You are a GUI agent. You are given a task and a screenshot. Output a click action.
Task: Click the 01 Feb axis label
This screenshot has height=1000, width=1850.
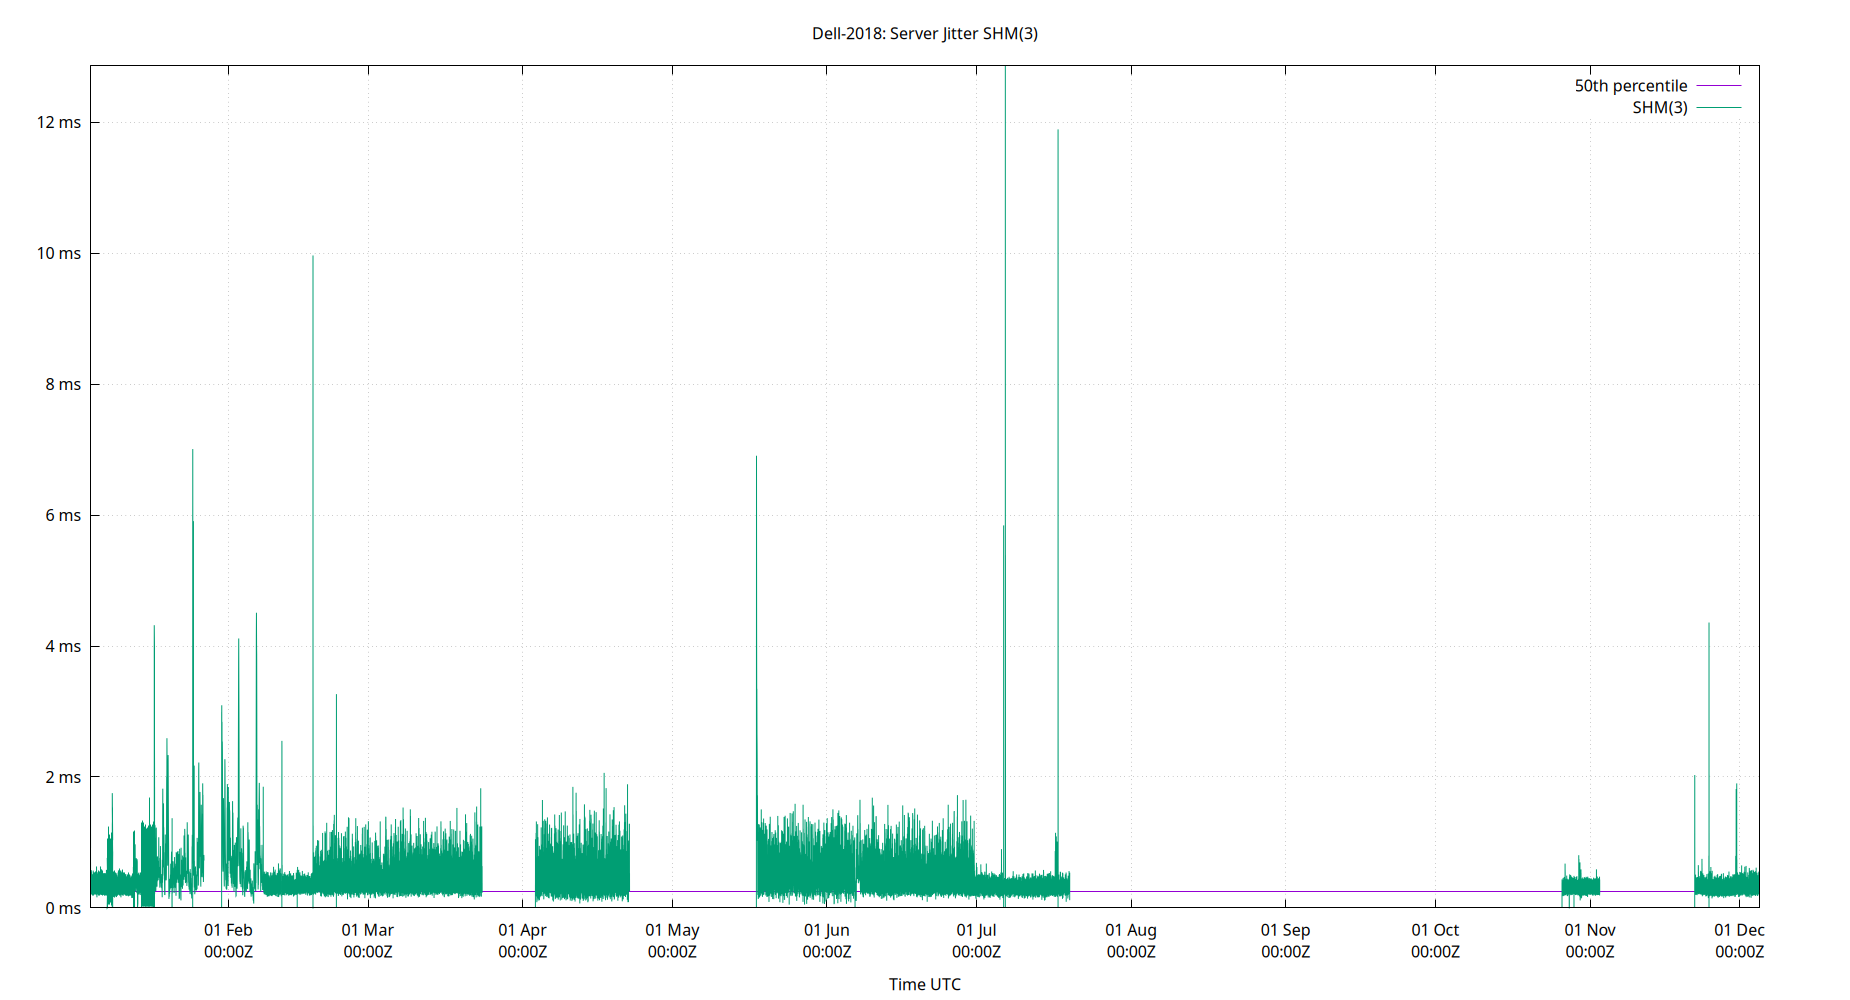pos(228,930)
